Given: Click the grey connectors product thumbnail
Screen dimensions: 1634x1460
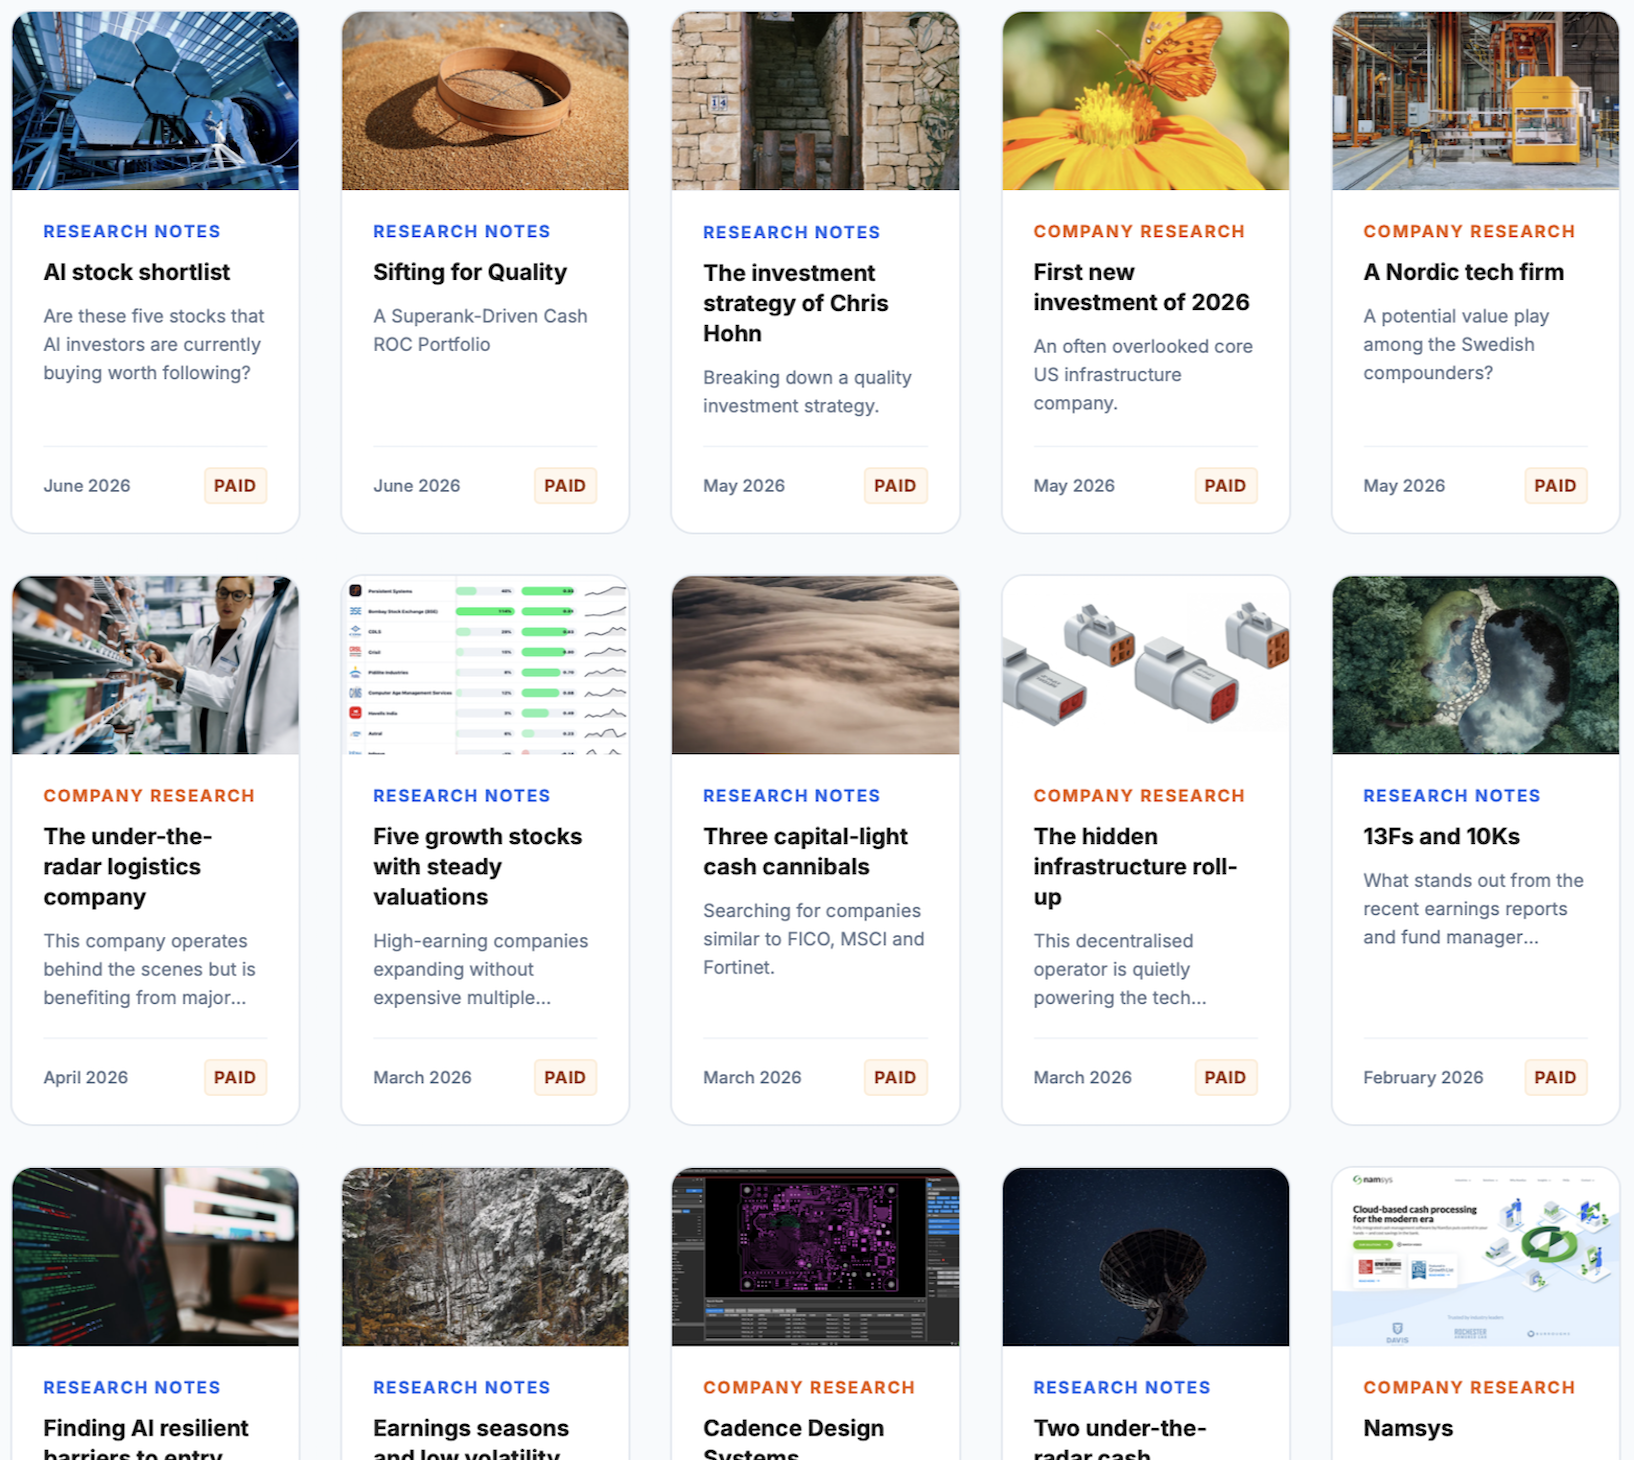Looking at the screenshot, I should pyautogui.click(x=1145, y=665).
